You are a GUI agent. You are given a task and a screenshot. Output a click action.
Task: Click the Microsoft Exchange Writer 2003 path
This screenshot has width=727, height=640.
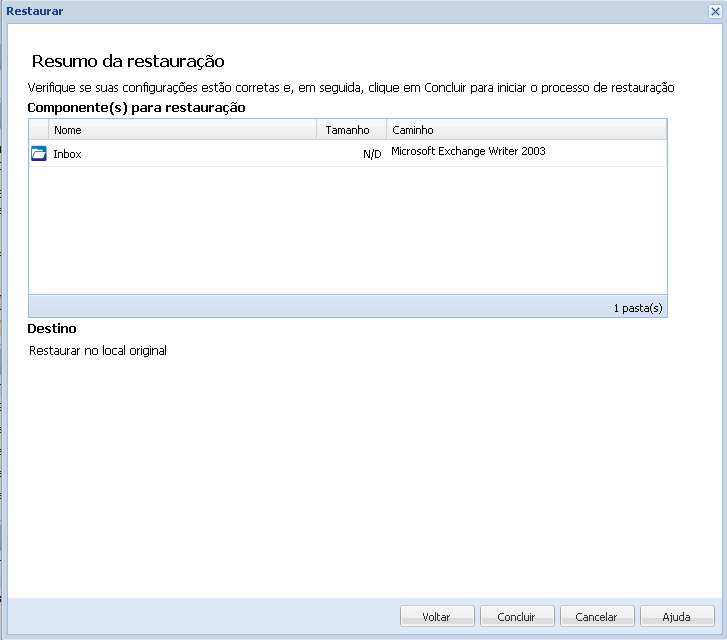(x=468, y=152)
